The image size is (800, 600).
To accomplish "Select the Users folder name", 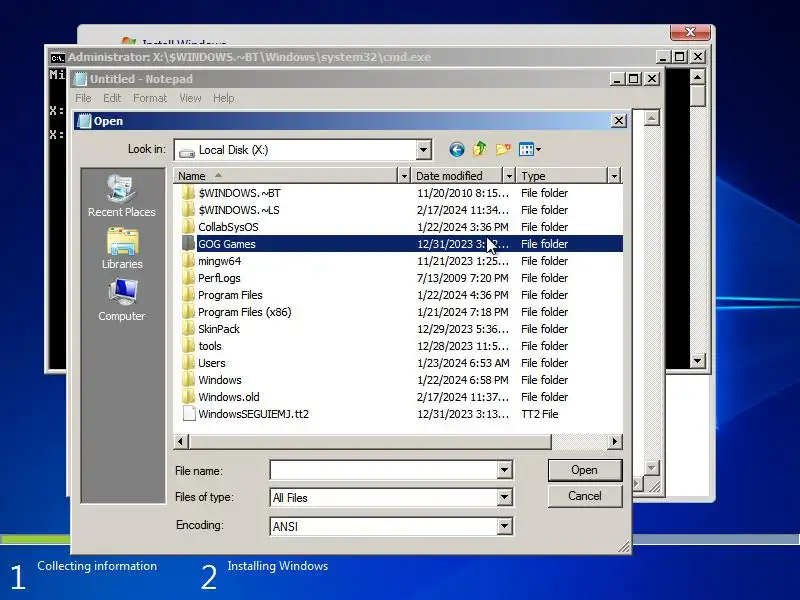I will [212, 363].
